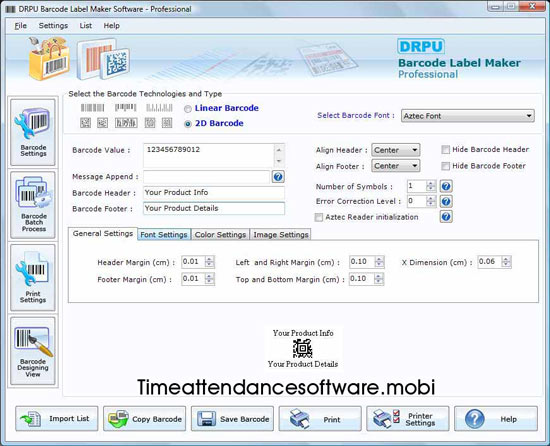Click the help icon for Aztec Reader initialization

(x=446, y=217)
